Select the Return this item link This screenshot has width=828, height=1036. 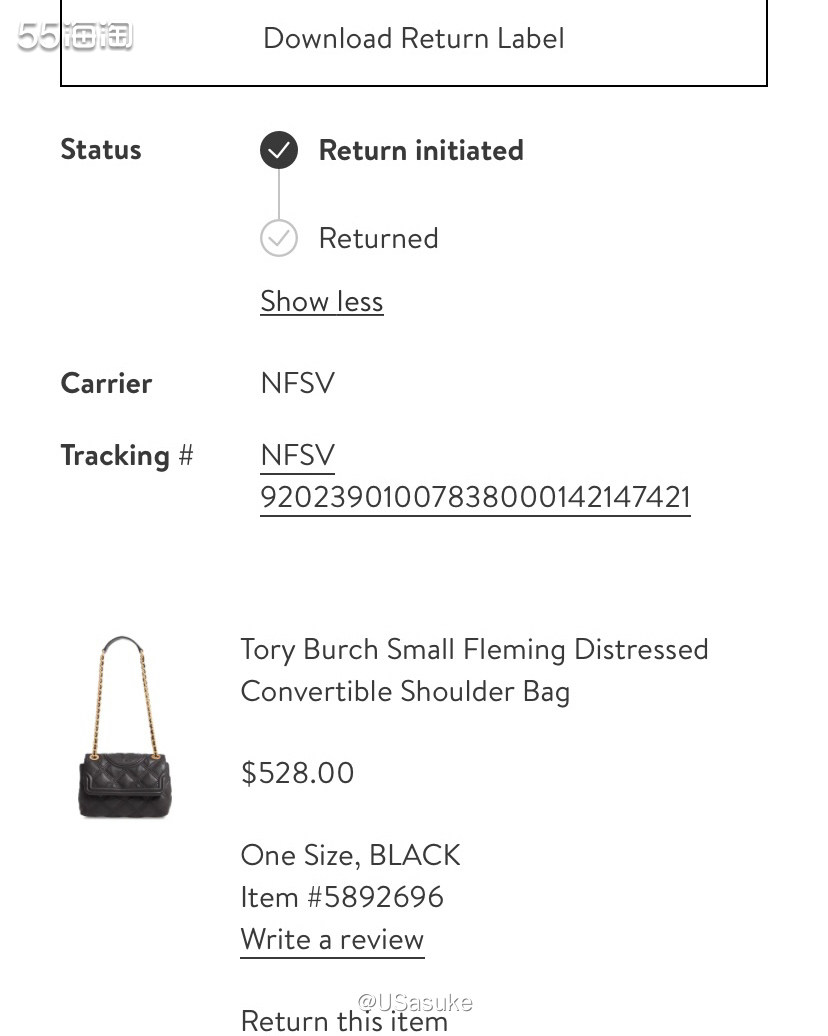pos(344,1020)
